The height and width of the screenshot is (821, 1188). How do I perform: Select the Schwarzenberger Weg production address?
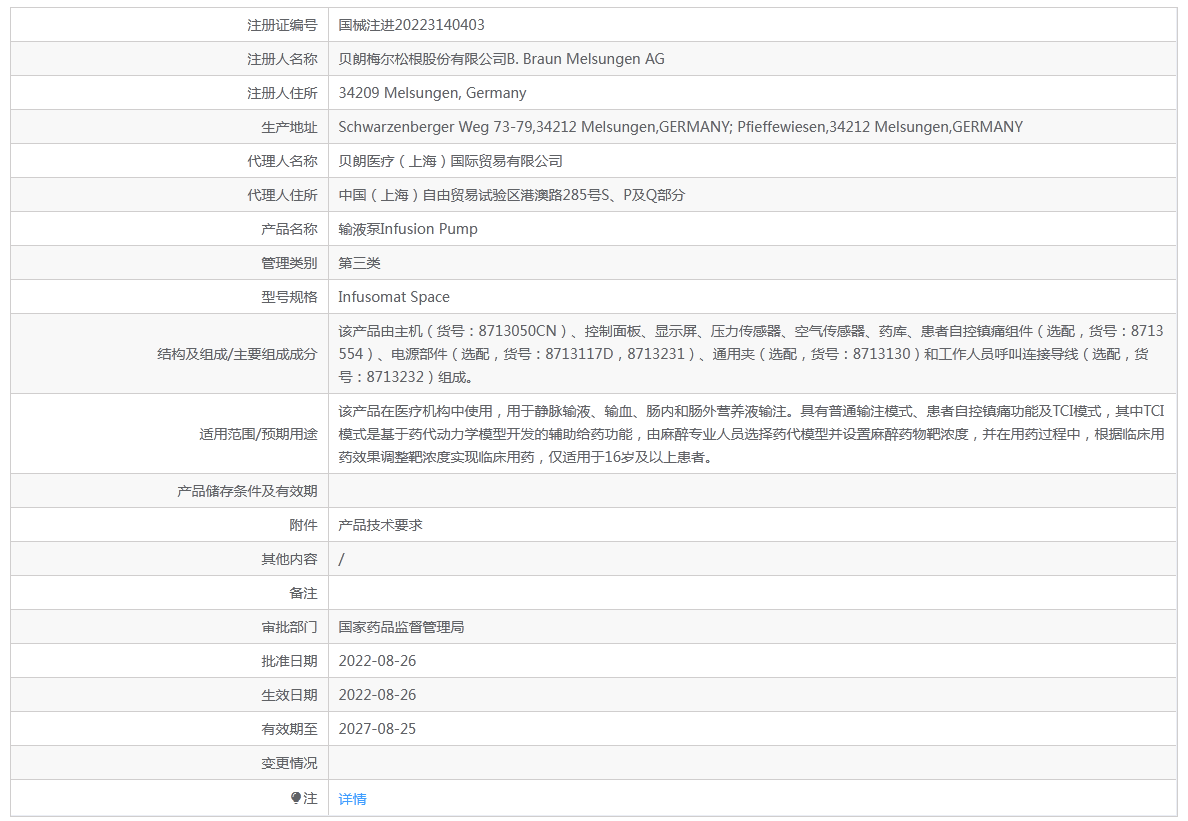point(680,127)
